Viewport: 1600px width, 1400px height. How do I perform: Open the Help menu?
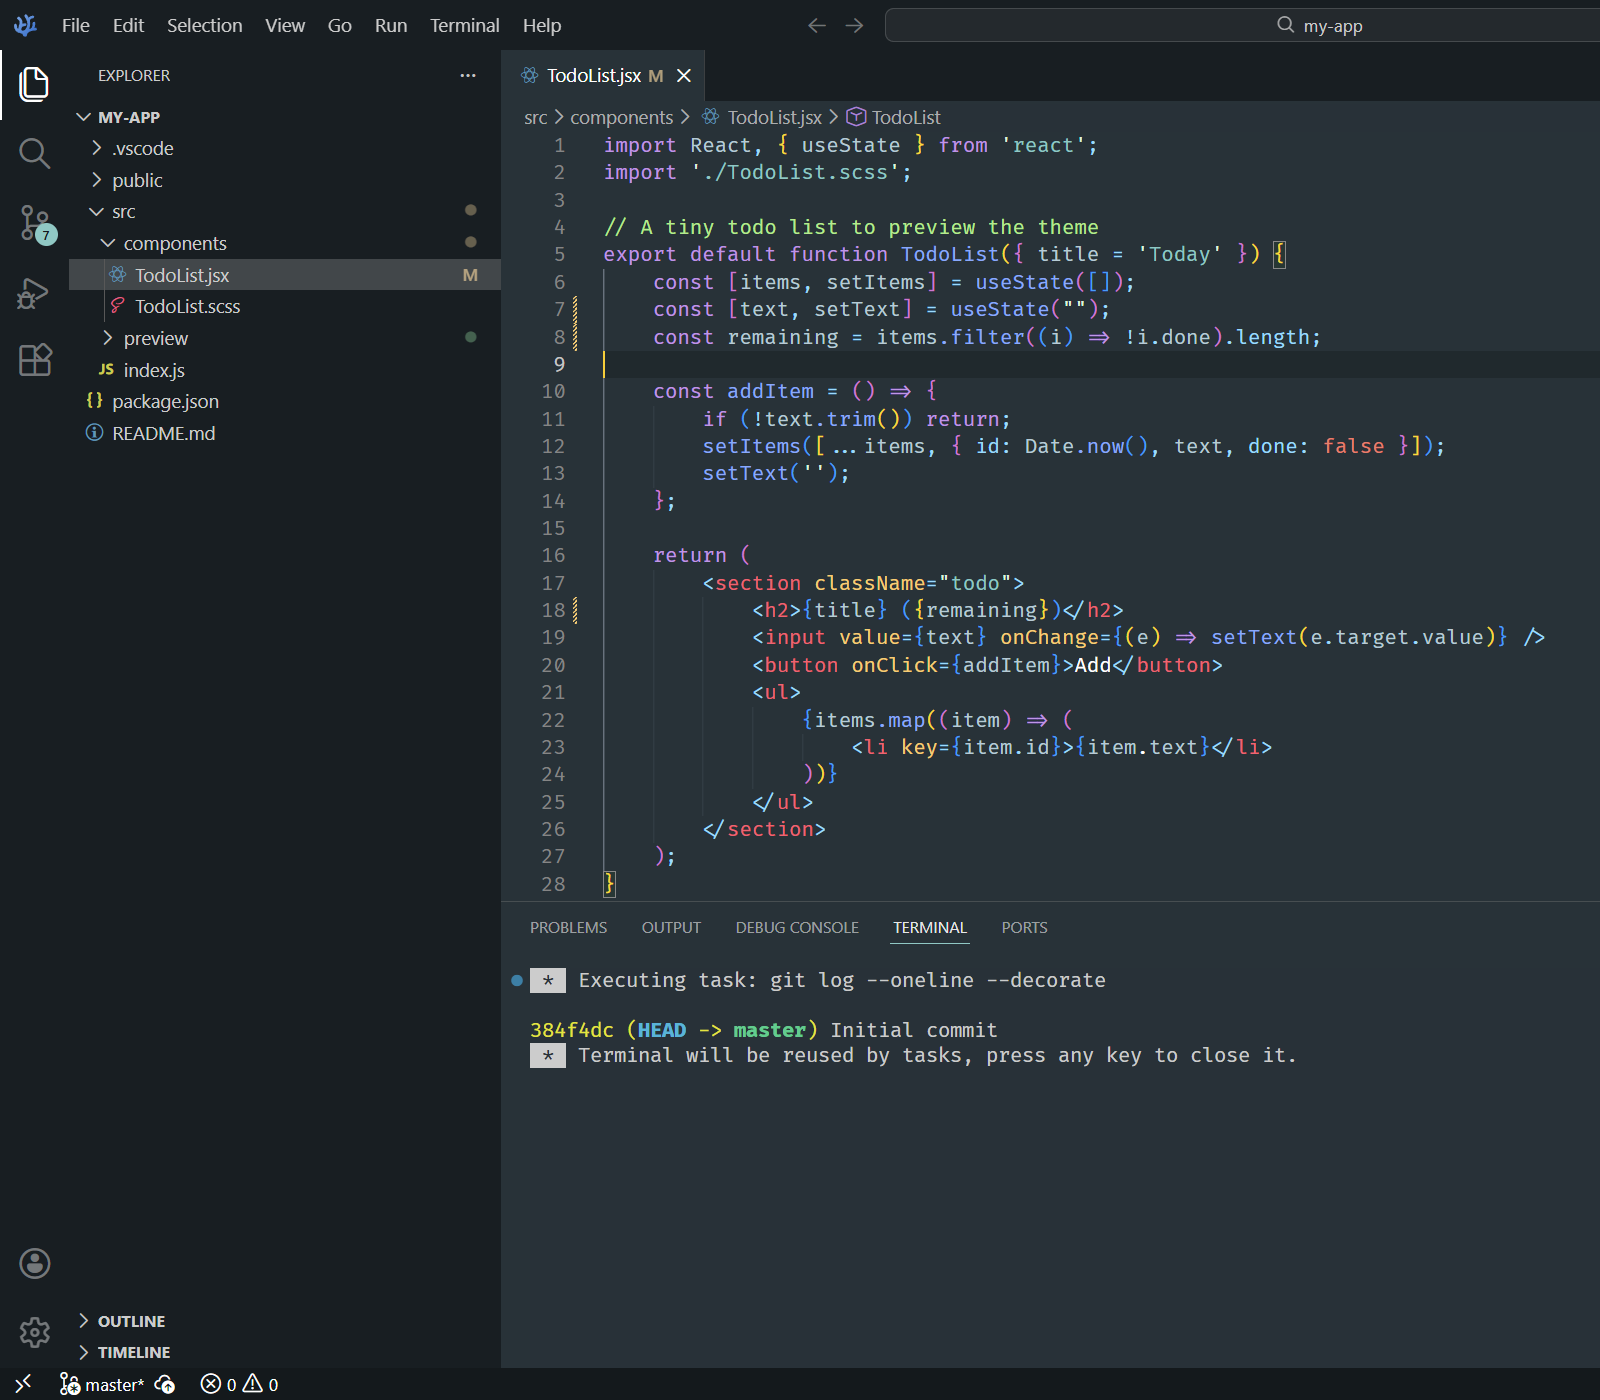coord(542,25)
